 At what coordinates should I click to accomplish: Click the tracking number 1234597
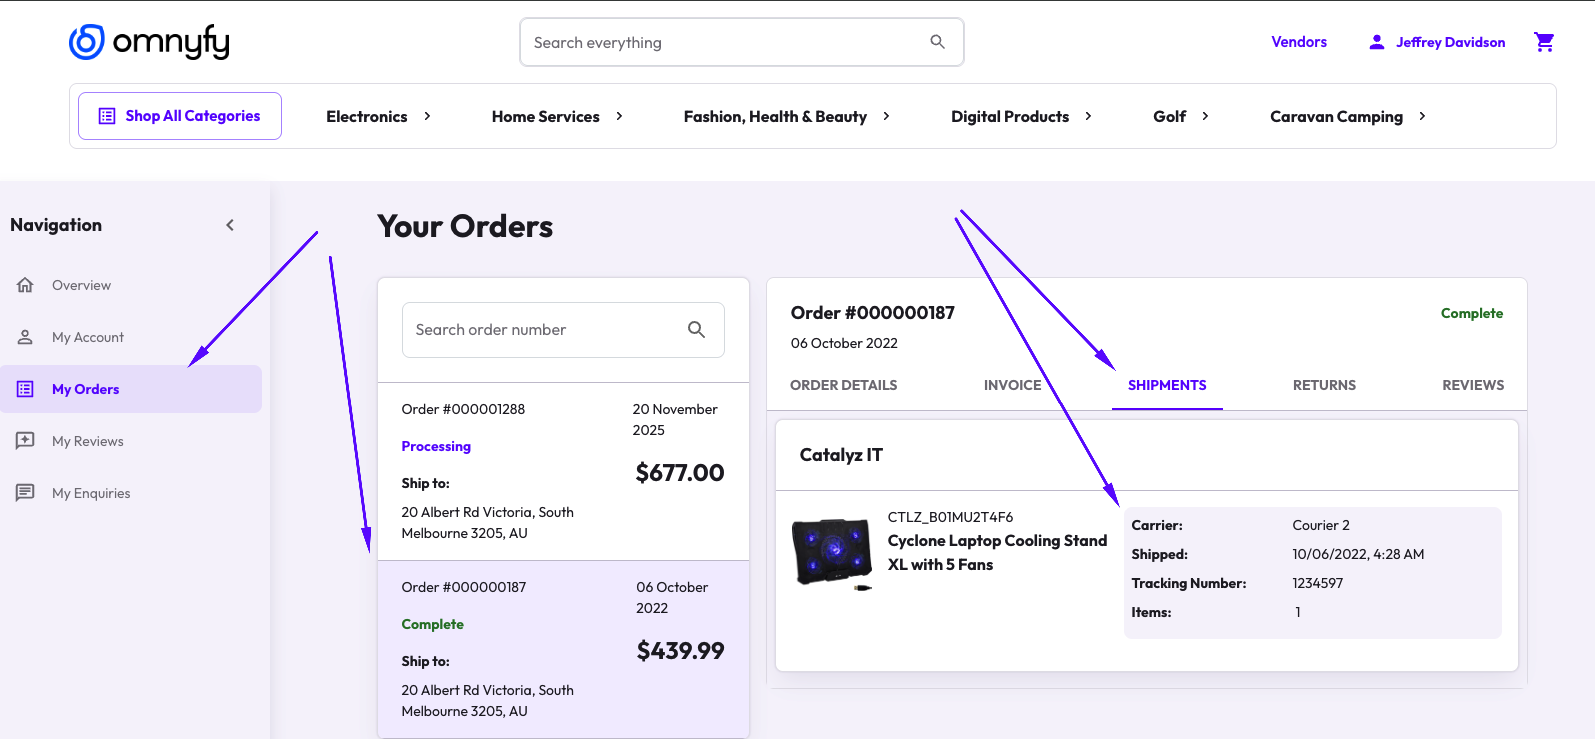pyautogui.click(x=1317, y=583)
